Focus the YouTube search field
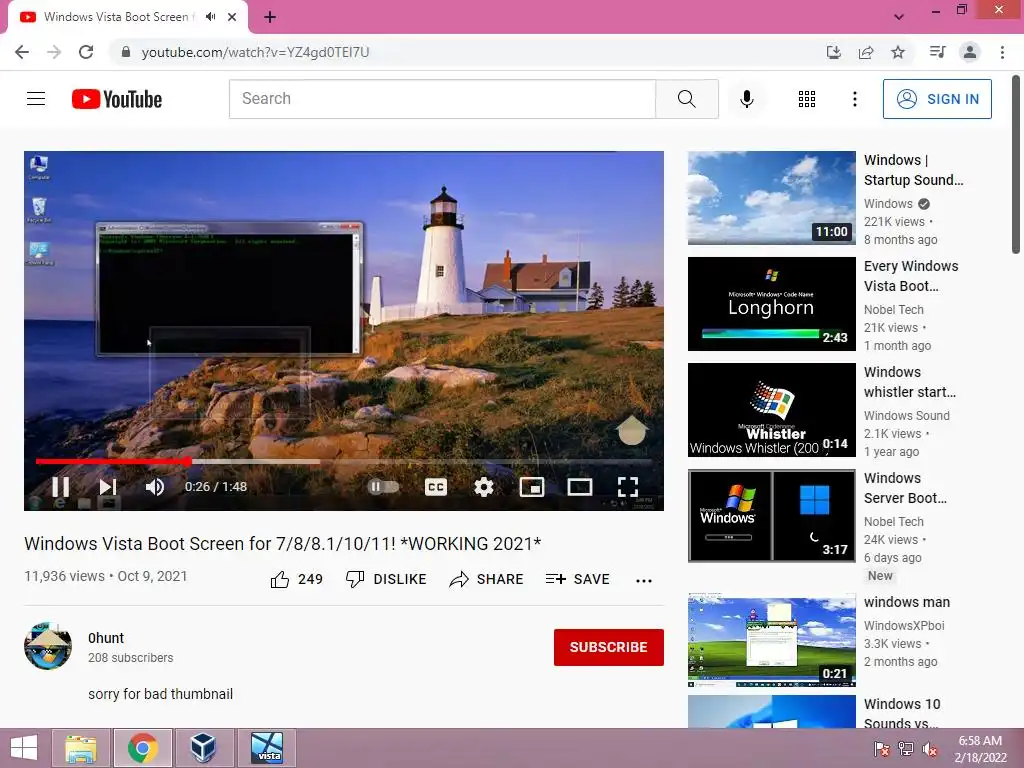1024x768 pixels. 442,99
